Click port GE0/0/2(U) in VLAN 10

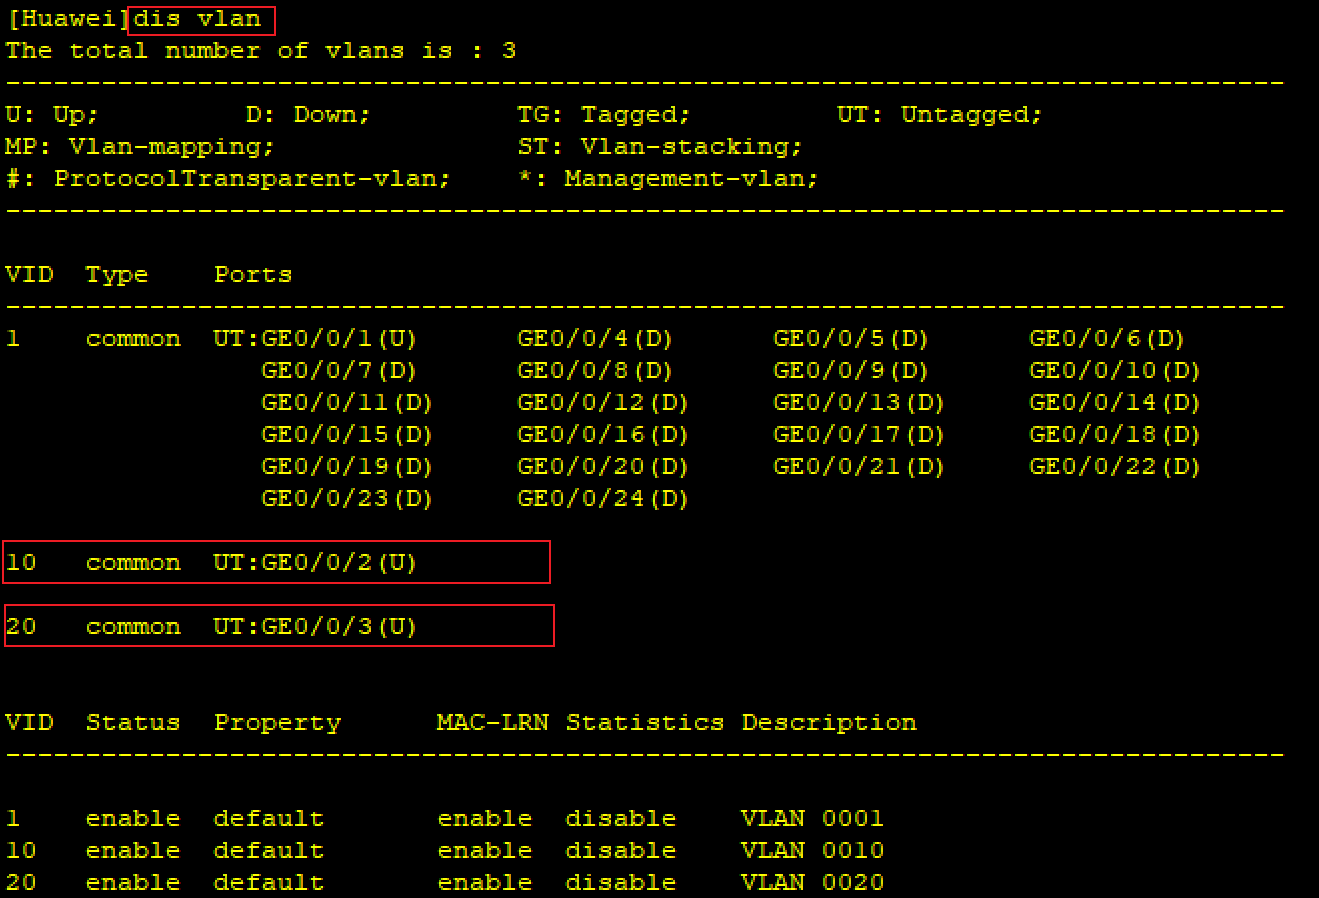click(x=338, y=563)
